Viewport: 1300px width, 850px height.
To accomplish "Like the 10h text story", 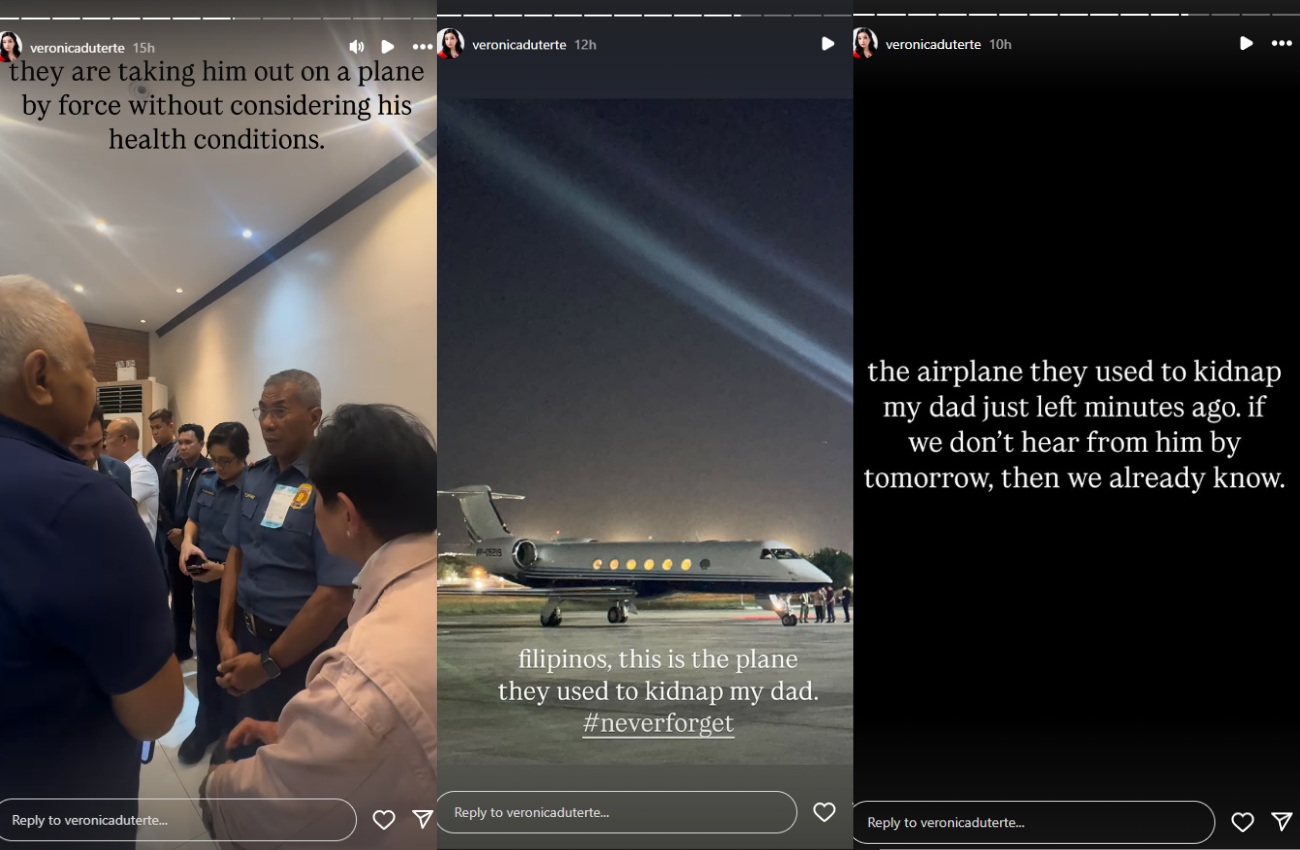I will click(1242, 822).
